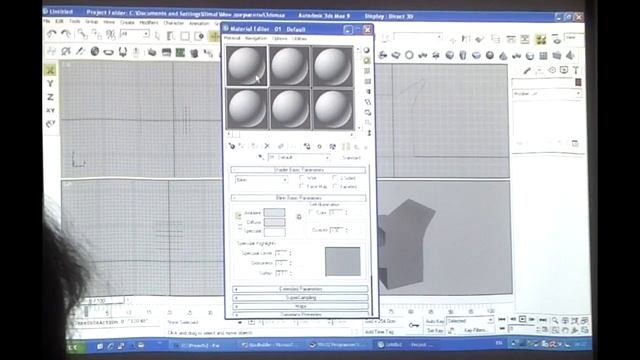Open Material menu in Material Editor
The width and height of the screenshot is (640, 360).
click(232, 38)
